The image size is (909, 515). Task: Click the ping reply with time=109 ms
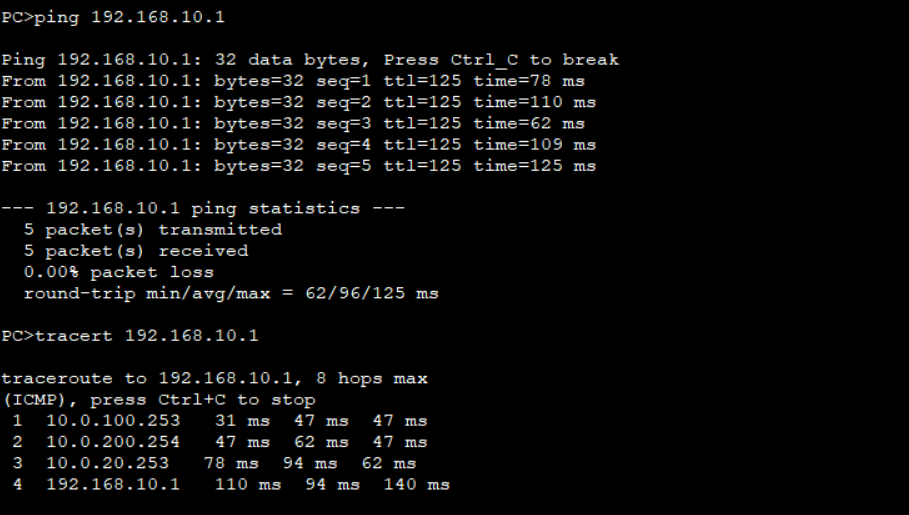click(x=299, y=145)
